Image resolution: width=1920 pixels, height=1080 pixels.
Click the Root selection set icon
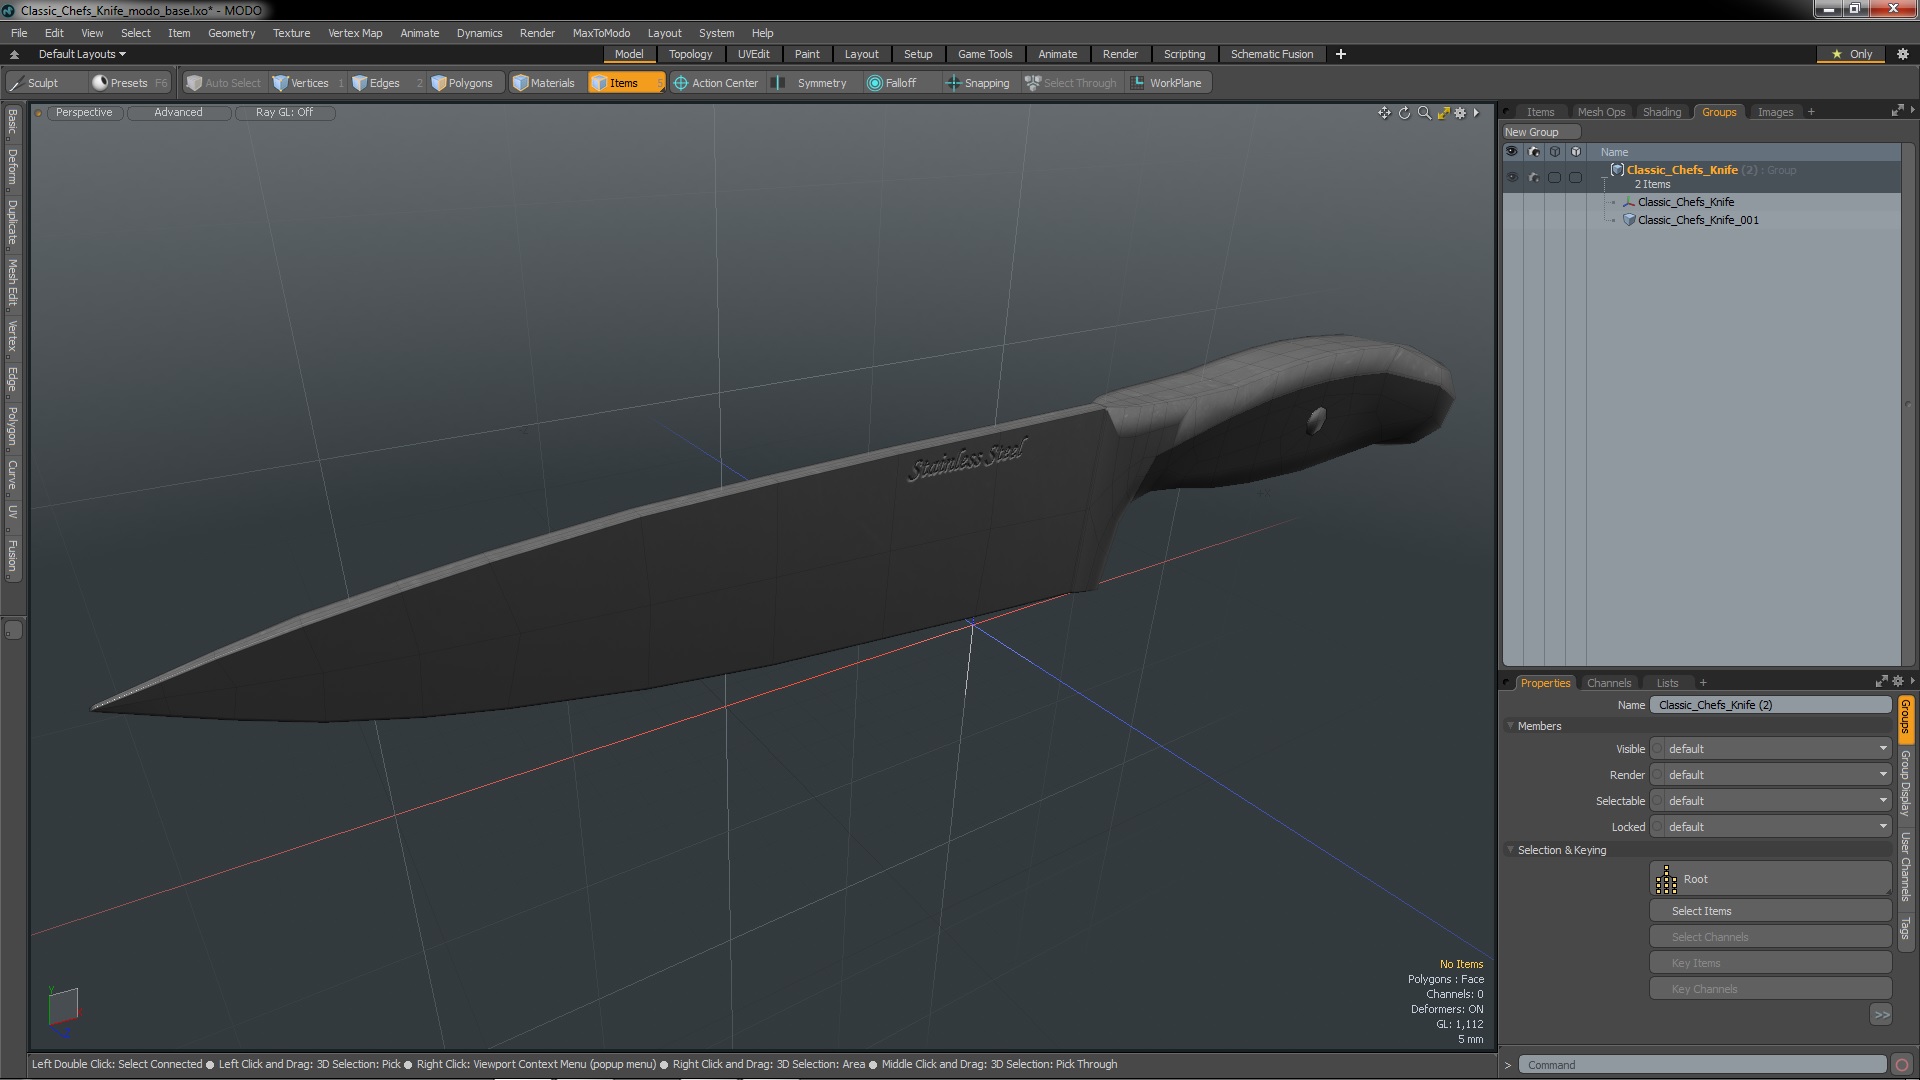[1666, 880]
